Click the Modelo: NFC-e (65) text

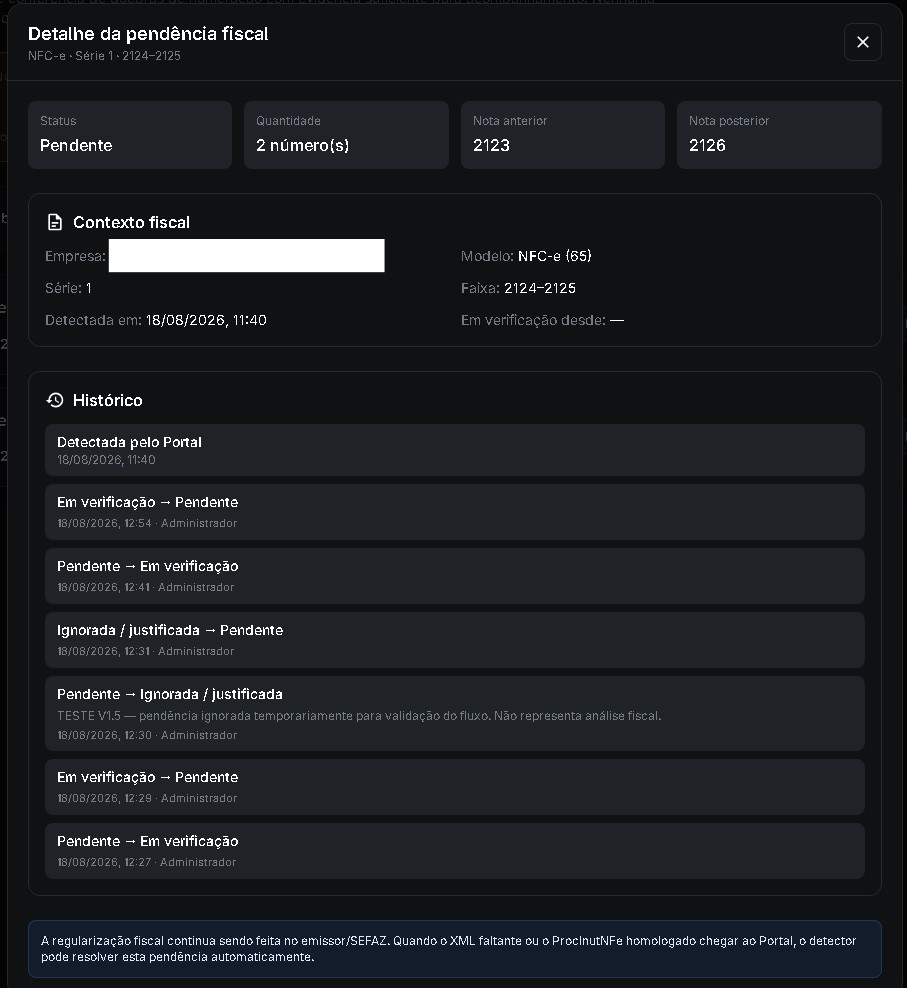(526, 256)
